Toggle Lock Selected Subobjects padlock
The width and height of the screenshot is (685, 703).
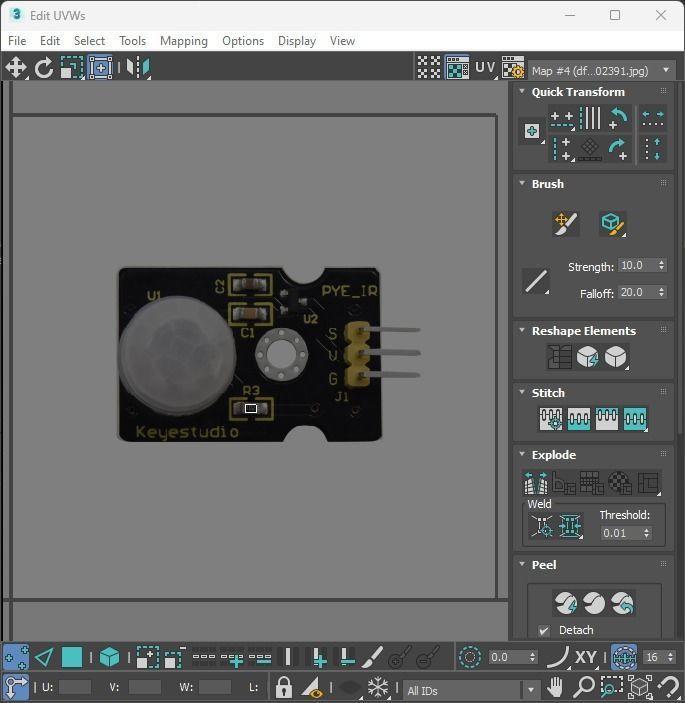284,687
